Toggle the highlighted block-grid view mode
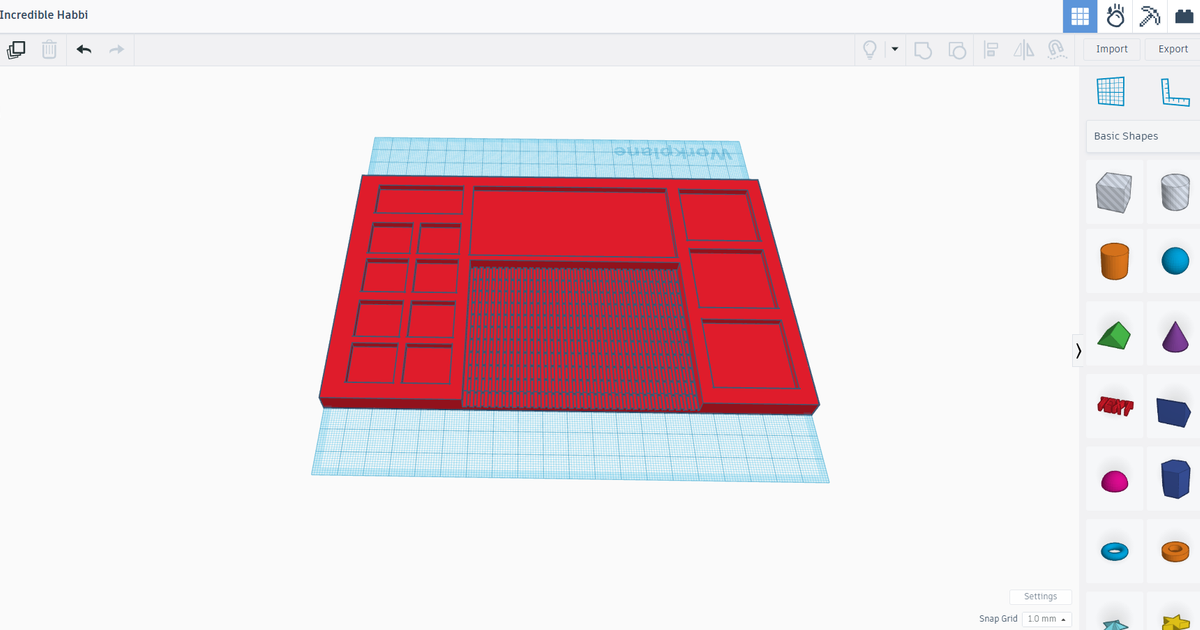The width and height of the screenshot is (1200, 630). [1079, 16]
